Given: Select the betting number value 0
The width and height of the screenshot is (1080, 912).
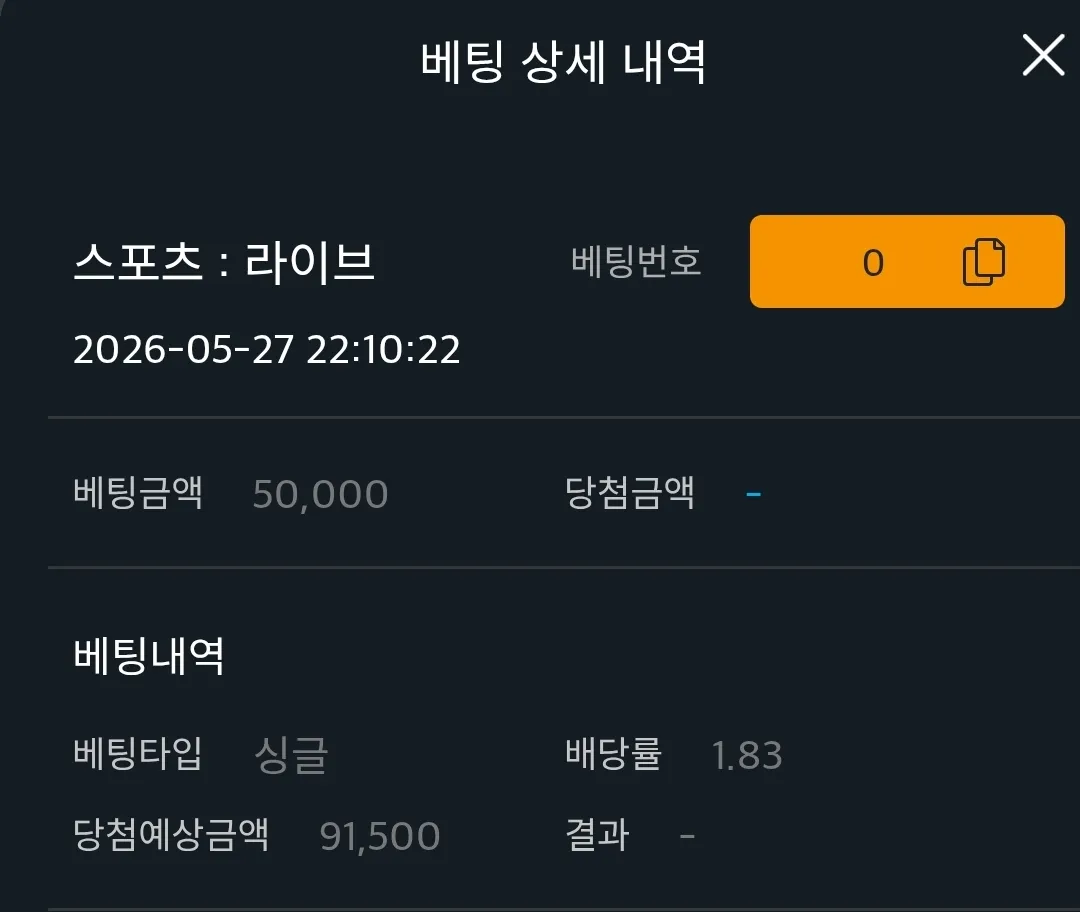Looking at the screenshot, I should pyautogui.click(x=873, y=263).
